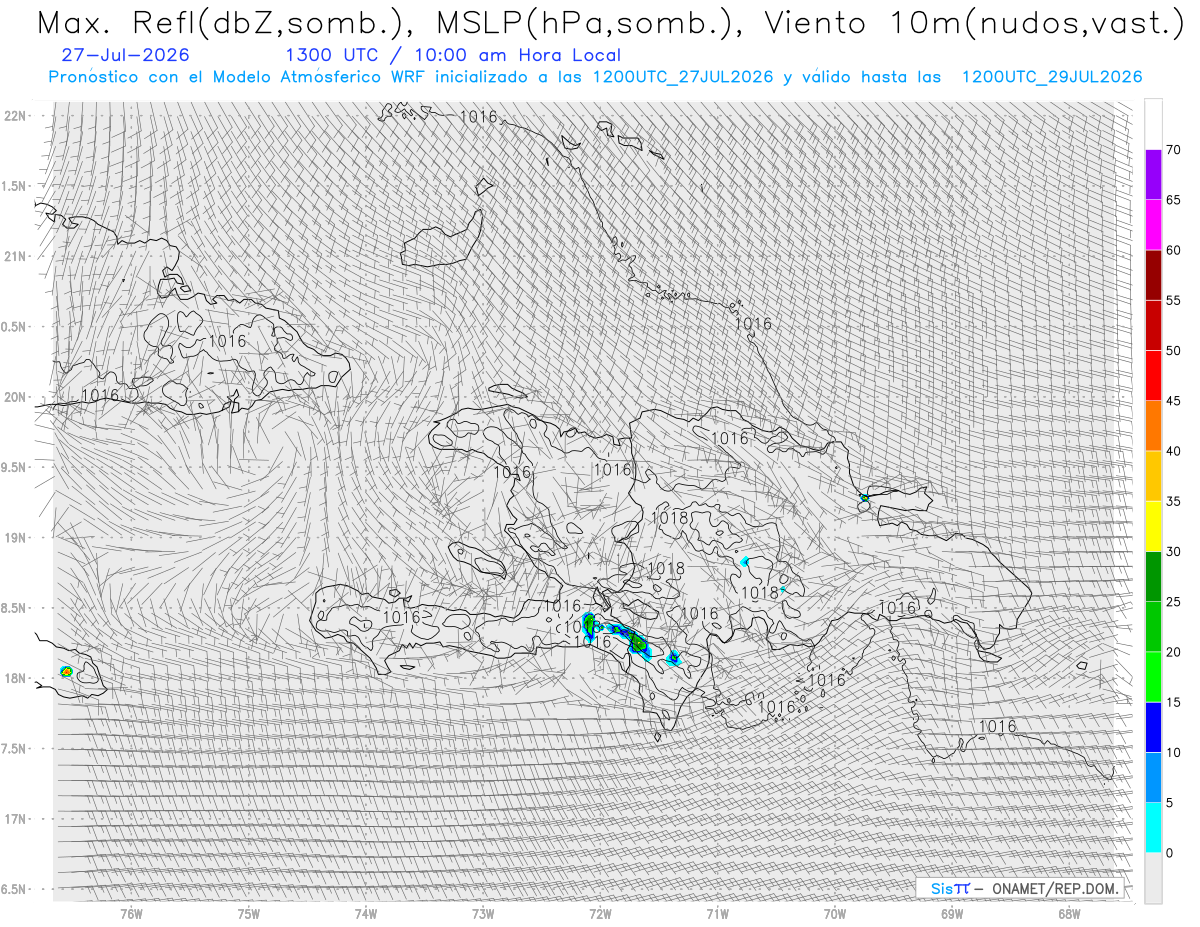Viewport: 1200px width, 927px height.
Task: Click the longitude label 68W
Action: coord(1069,913)
